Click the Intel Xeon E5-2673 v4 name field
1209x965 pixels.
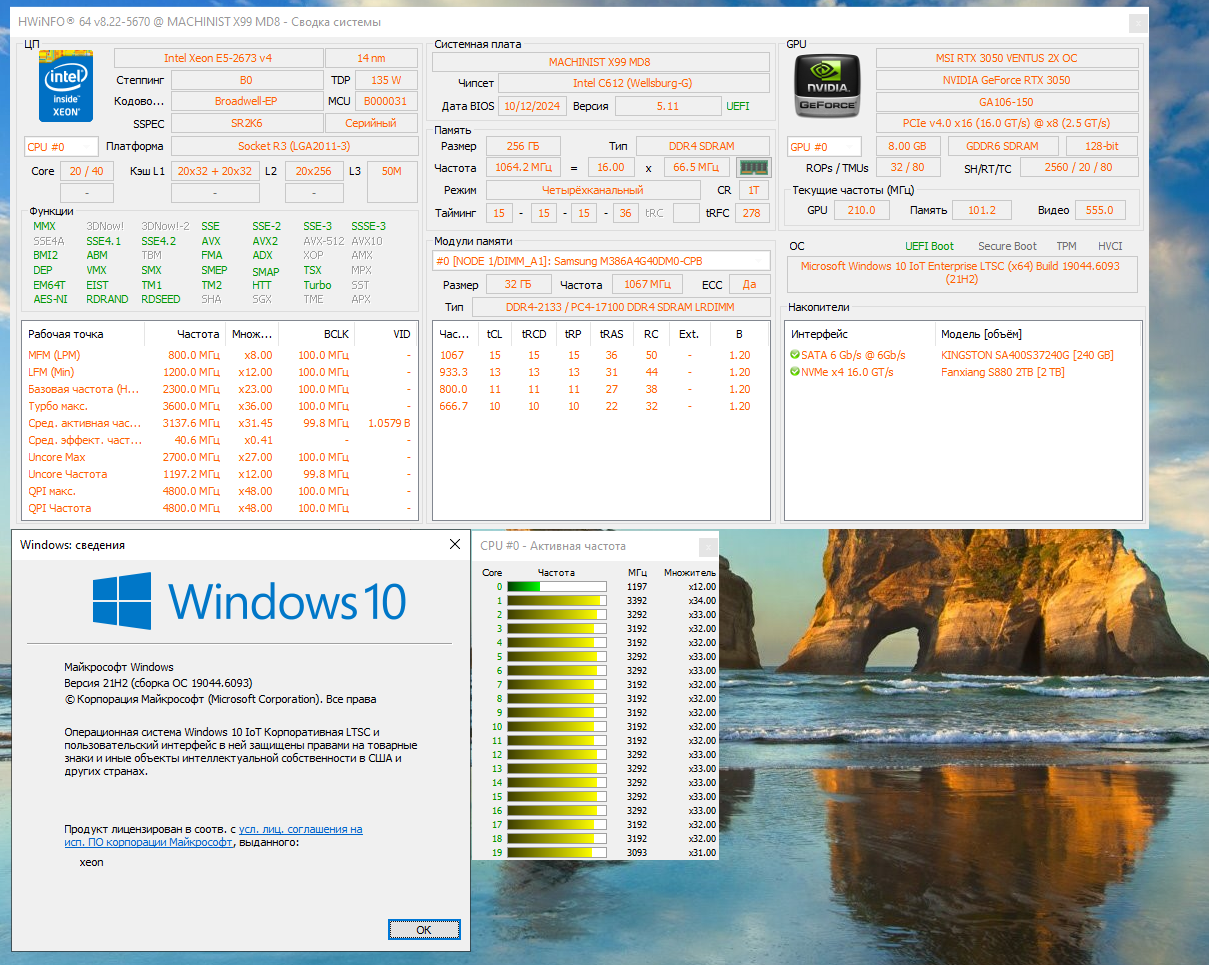coord(218,58)
